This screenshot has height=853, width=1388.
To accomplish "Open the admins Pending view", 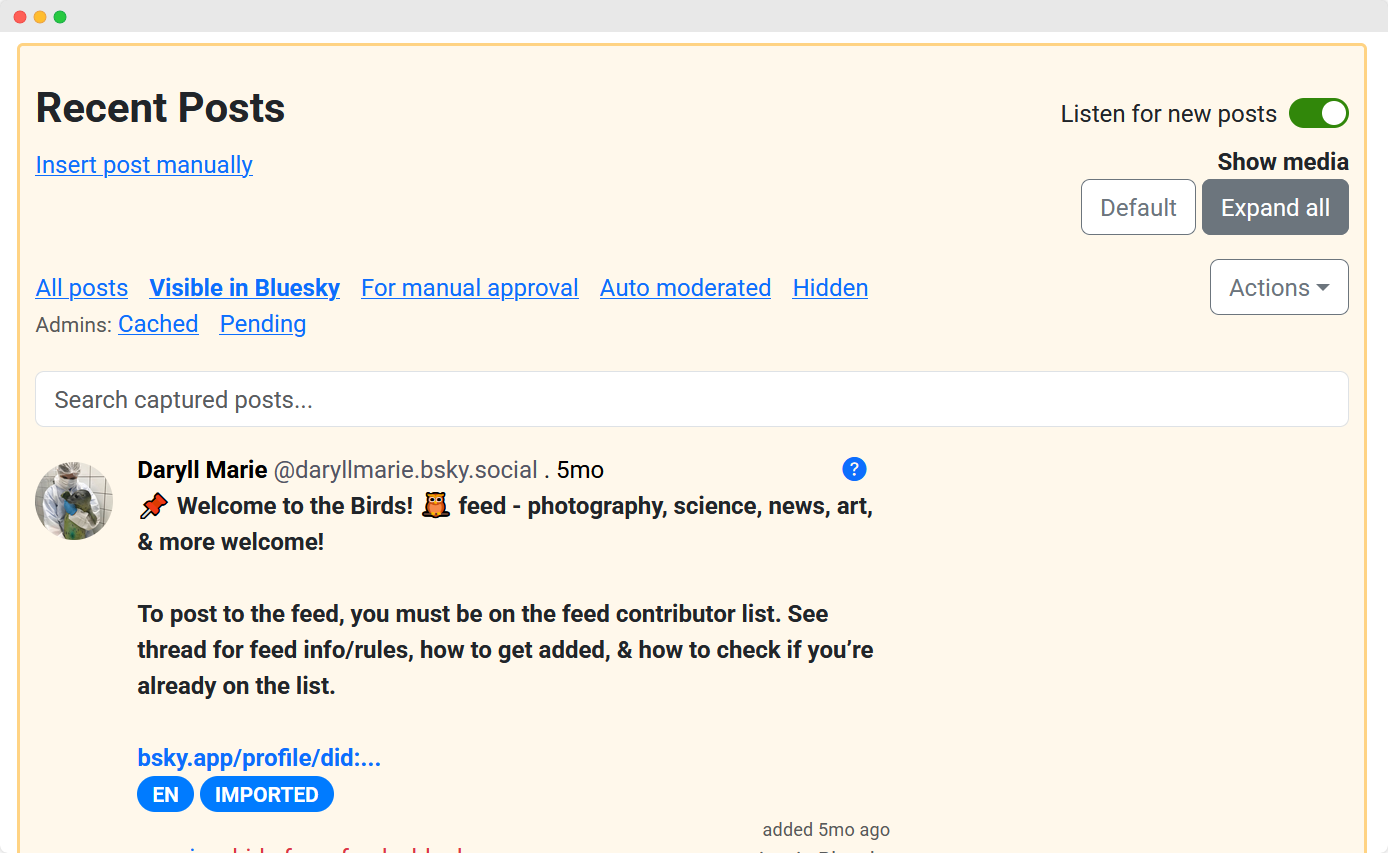I will tap(262, 323).
